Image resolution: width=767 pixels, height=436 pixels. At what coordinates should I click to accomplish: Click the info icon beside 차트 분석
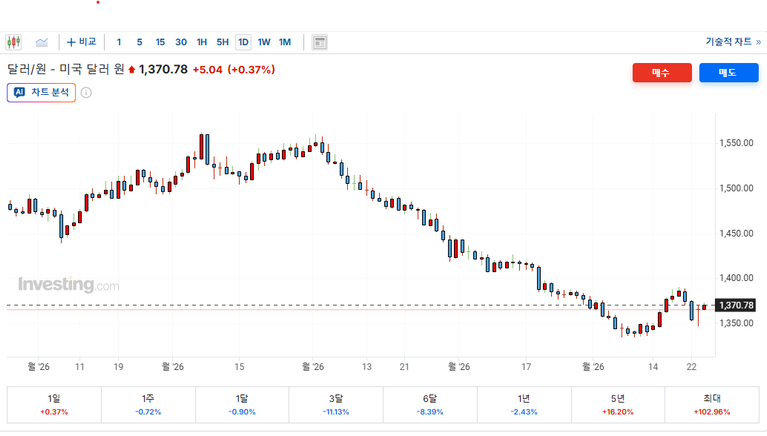[86, 92]
